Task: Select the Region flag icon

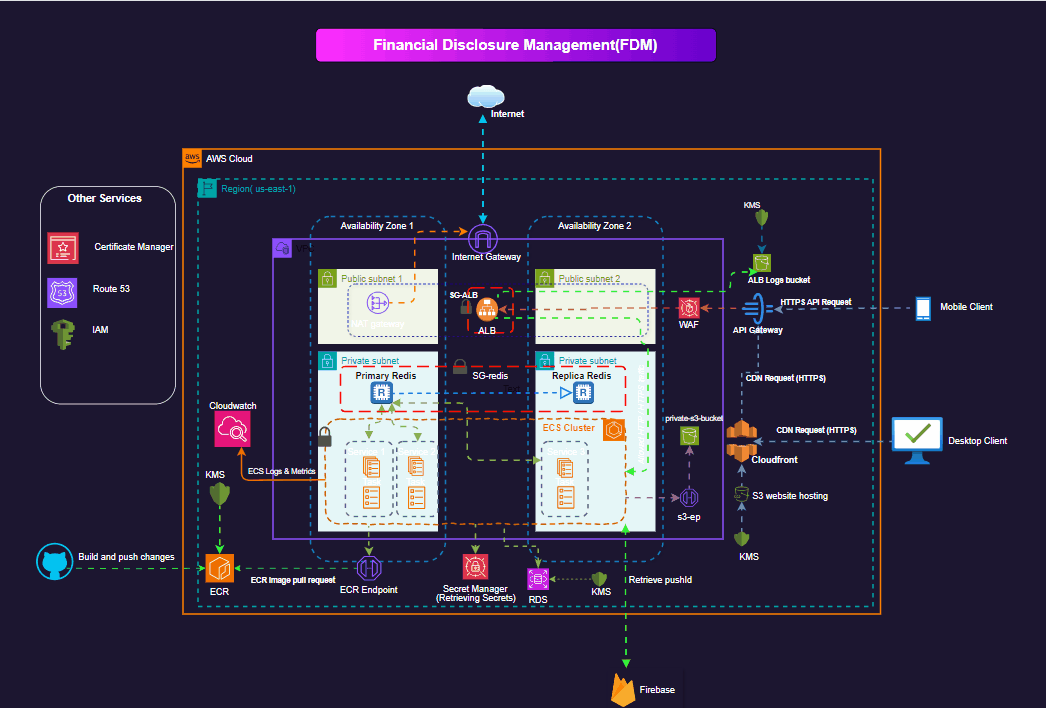Action: [207, 188]
